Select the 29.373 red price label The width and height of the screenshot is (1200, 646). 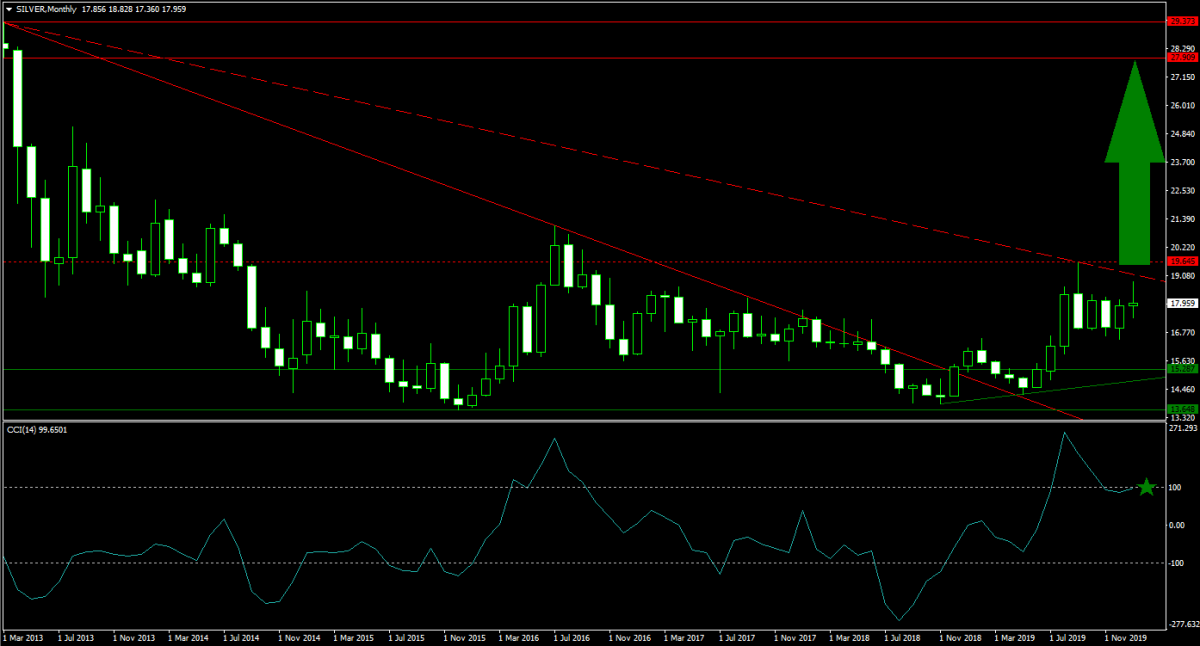[x=1182, y=21]
